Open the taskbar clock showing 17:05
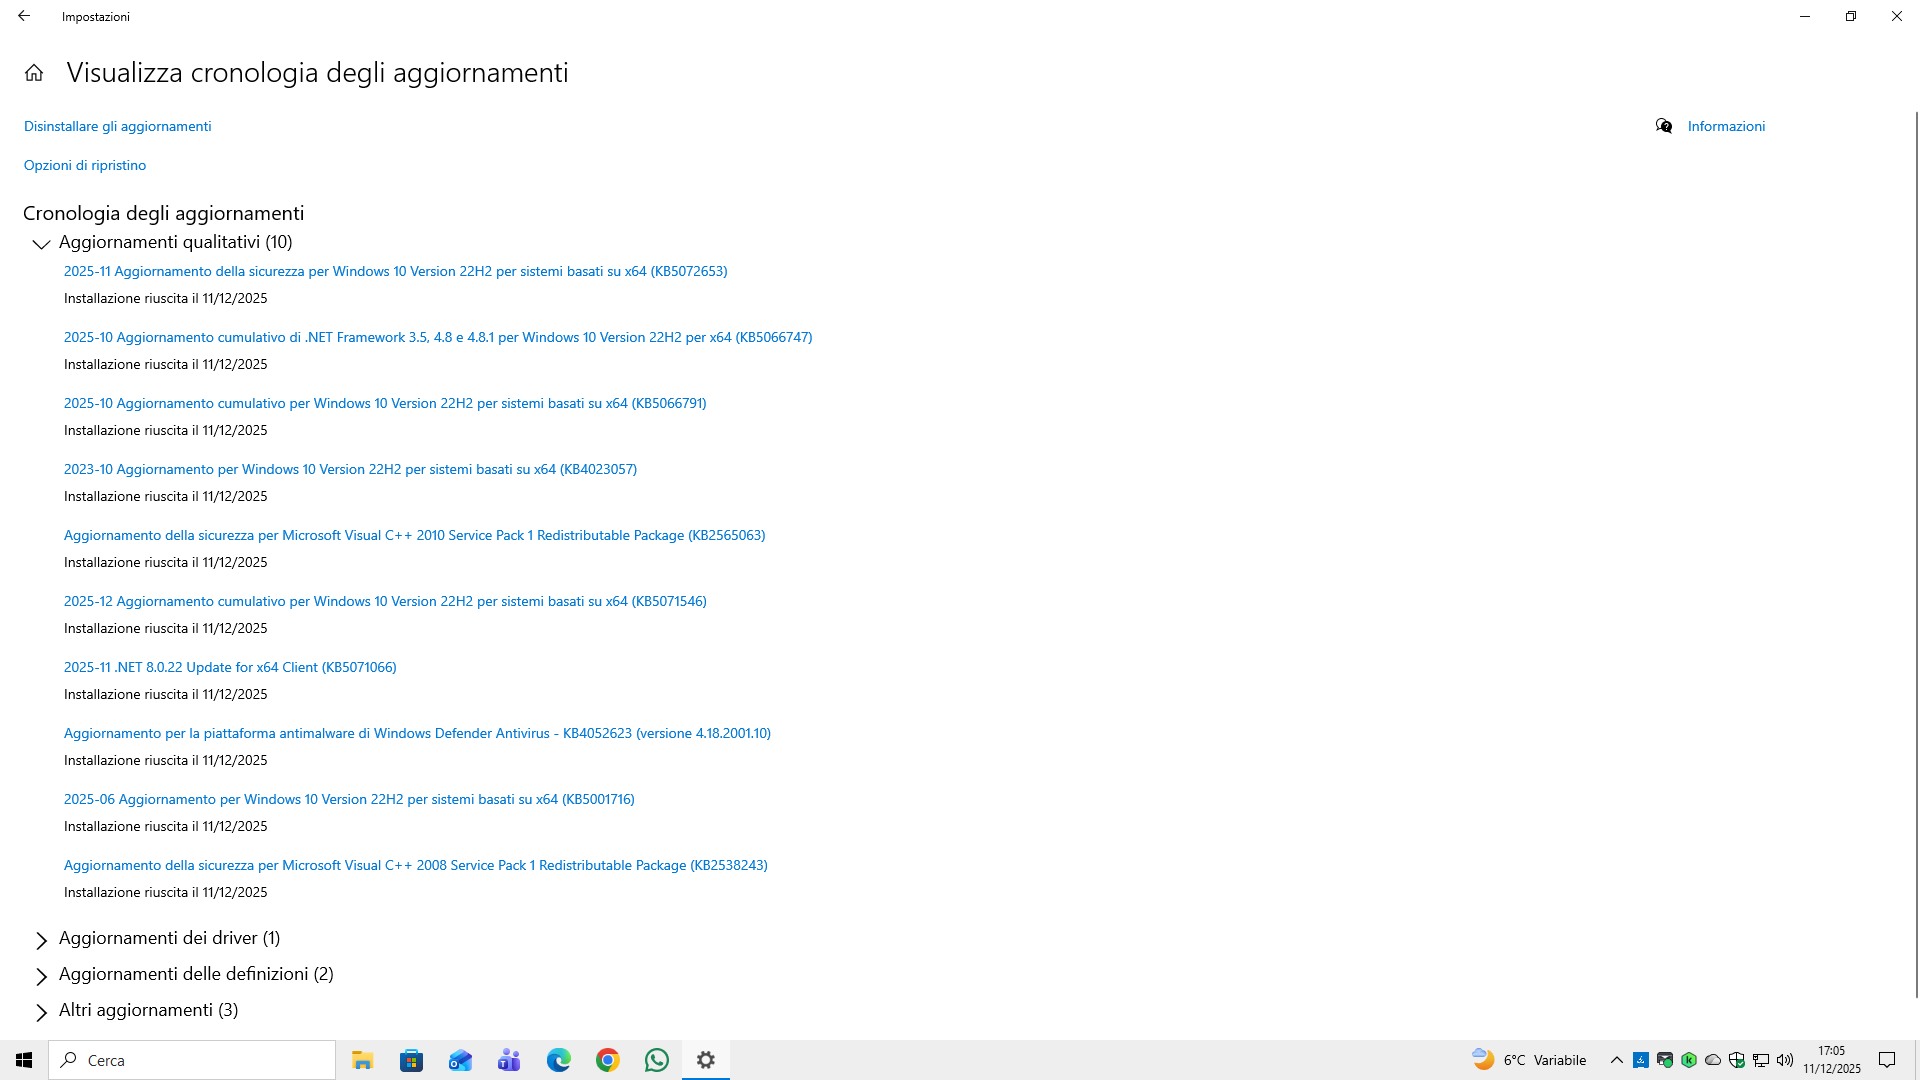The width and height of the screenshot is (1920, 1080). pos(1832,1060)
